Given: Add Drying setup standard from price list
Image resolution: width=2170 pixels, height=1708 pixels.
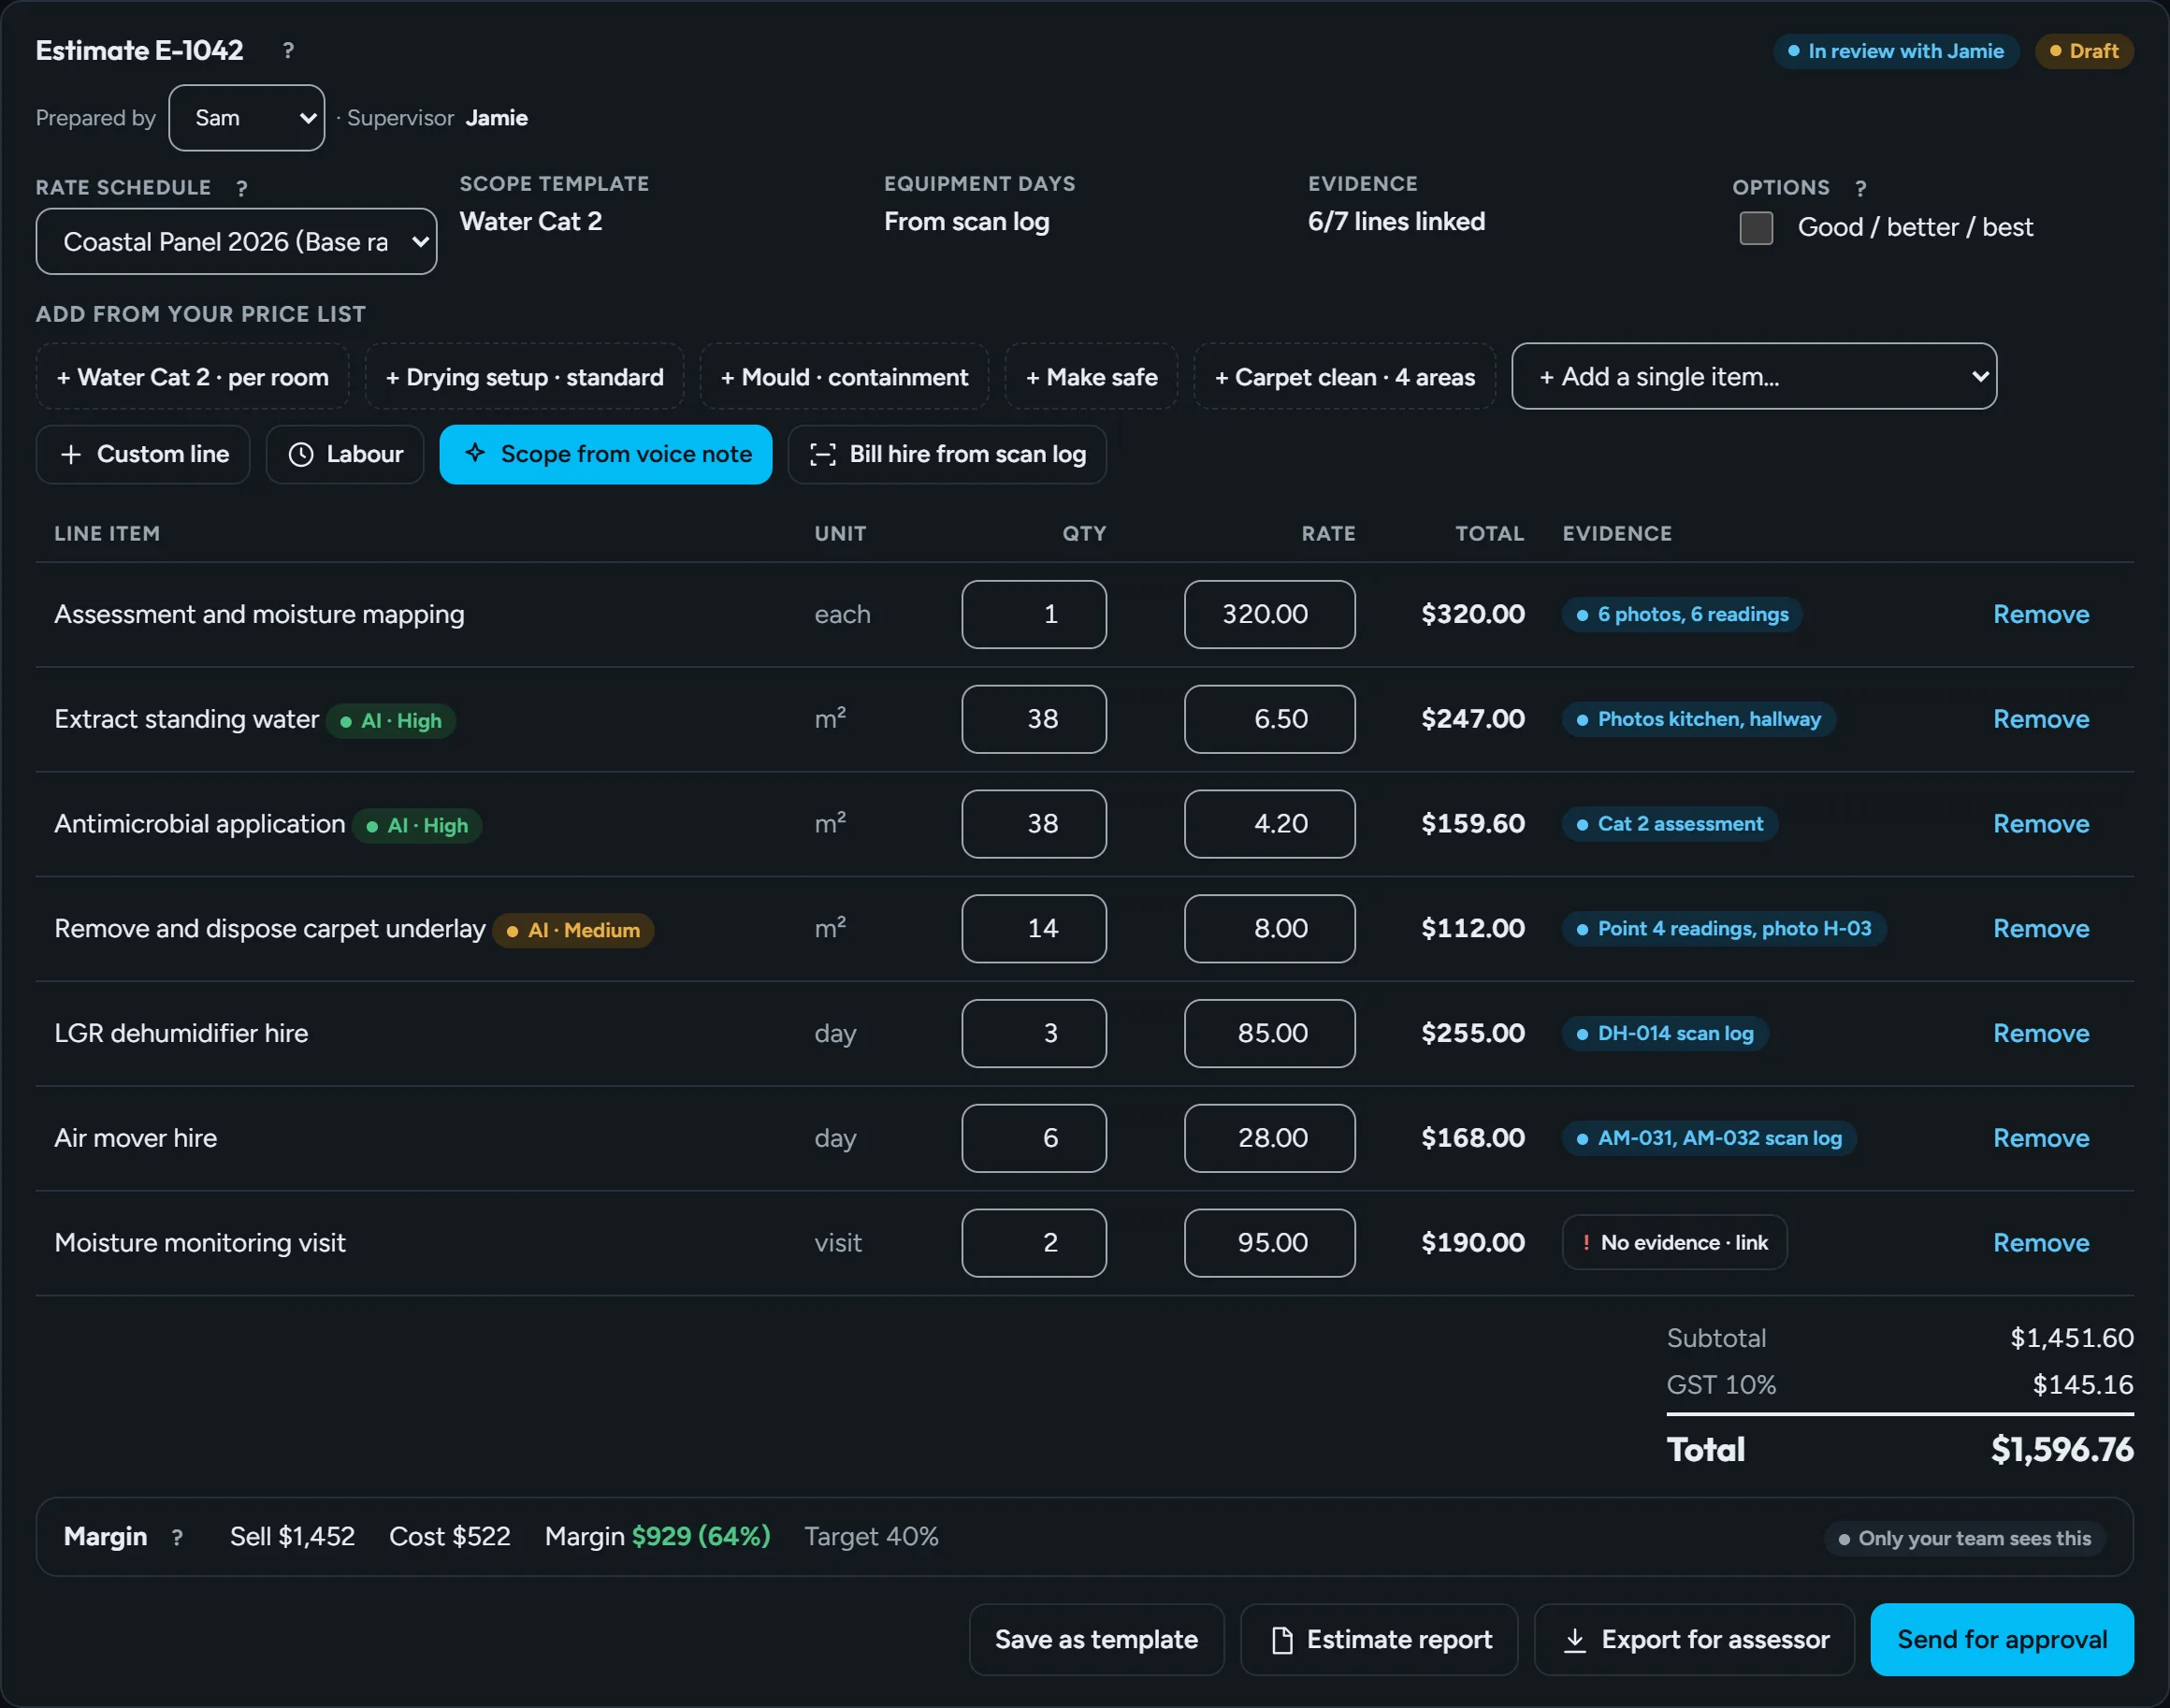Looking at the screenshot, I should (x=524, y=377).
